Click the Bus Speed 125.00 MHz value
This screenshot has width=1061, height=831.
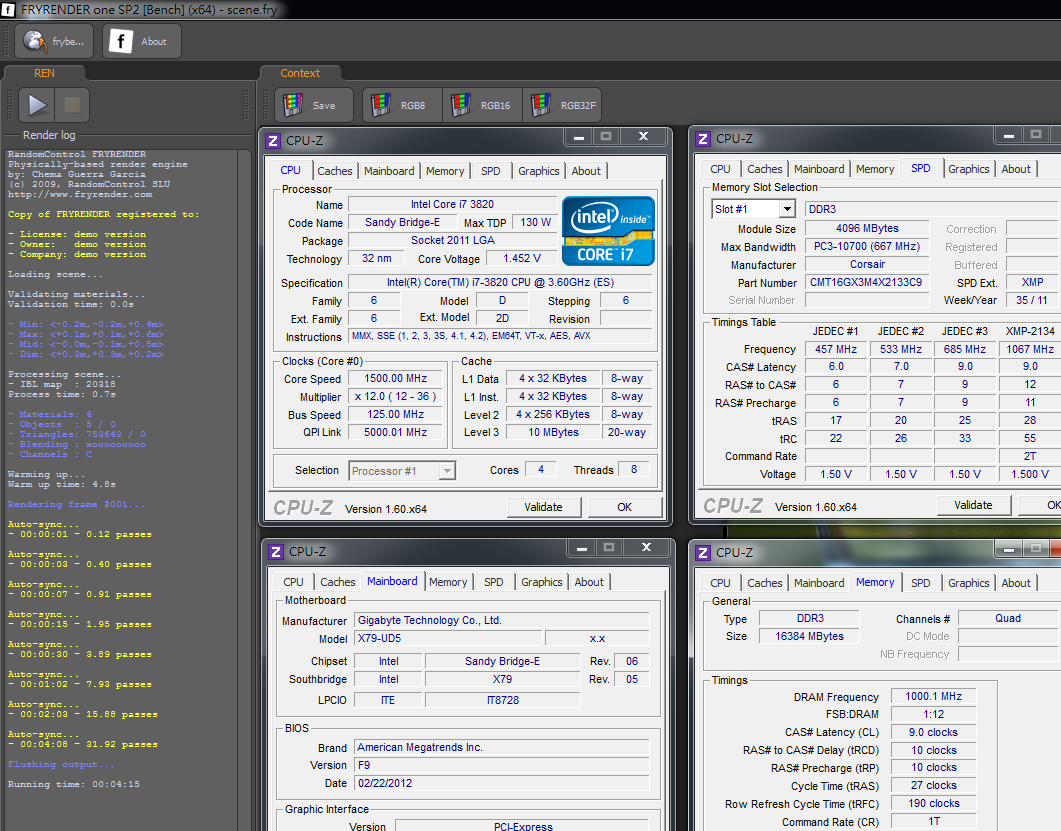[396, 414]
